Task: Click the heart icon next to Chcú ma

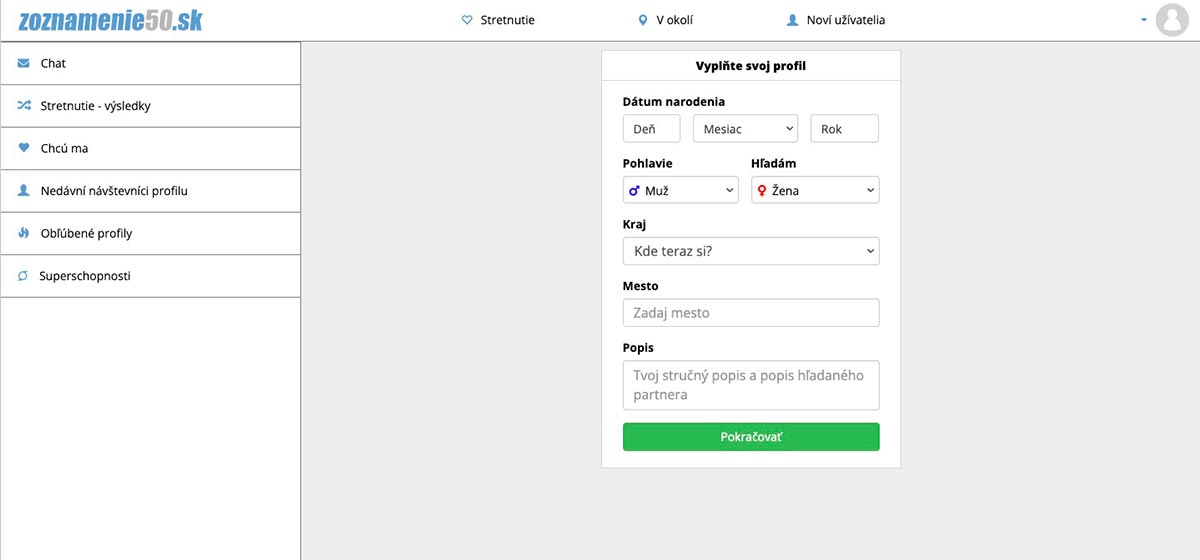Action: click(23, 148)
